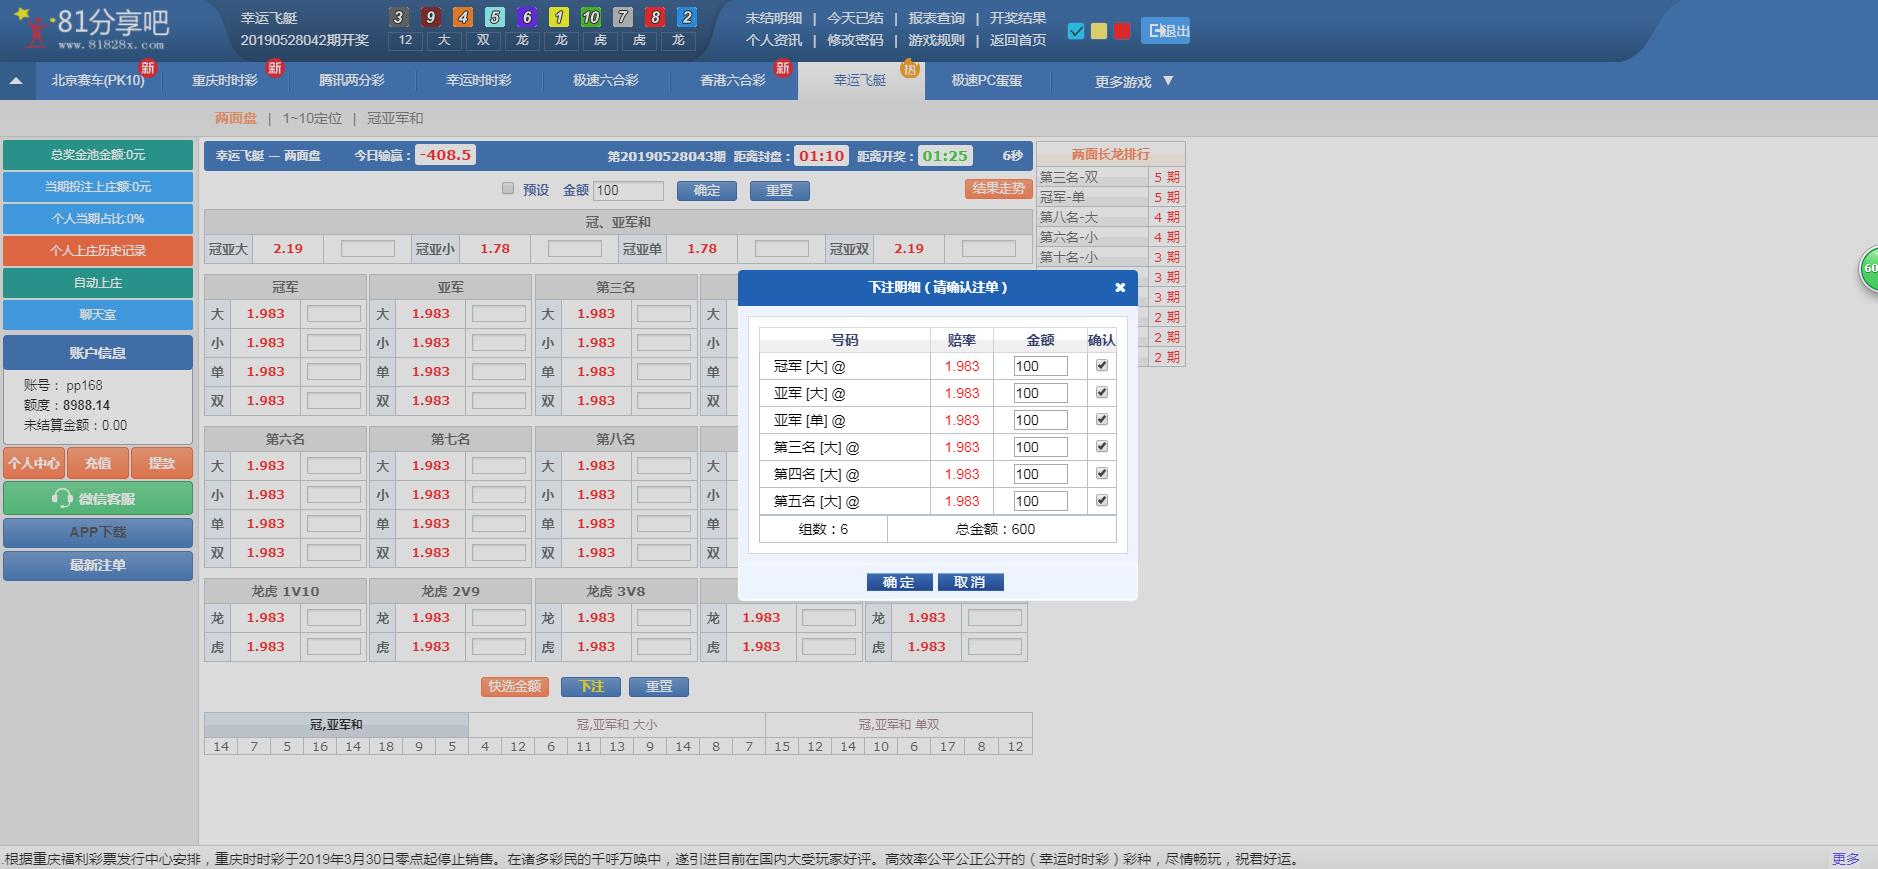The height and width of the screenshot is (869, 1878).
Task: Select the yellow theme color swatch
Action: click(x=1099, y=31)
